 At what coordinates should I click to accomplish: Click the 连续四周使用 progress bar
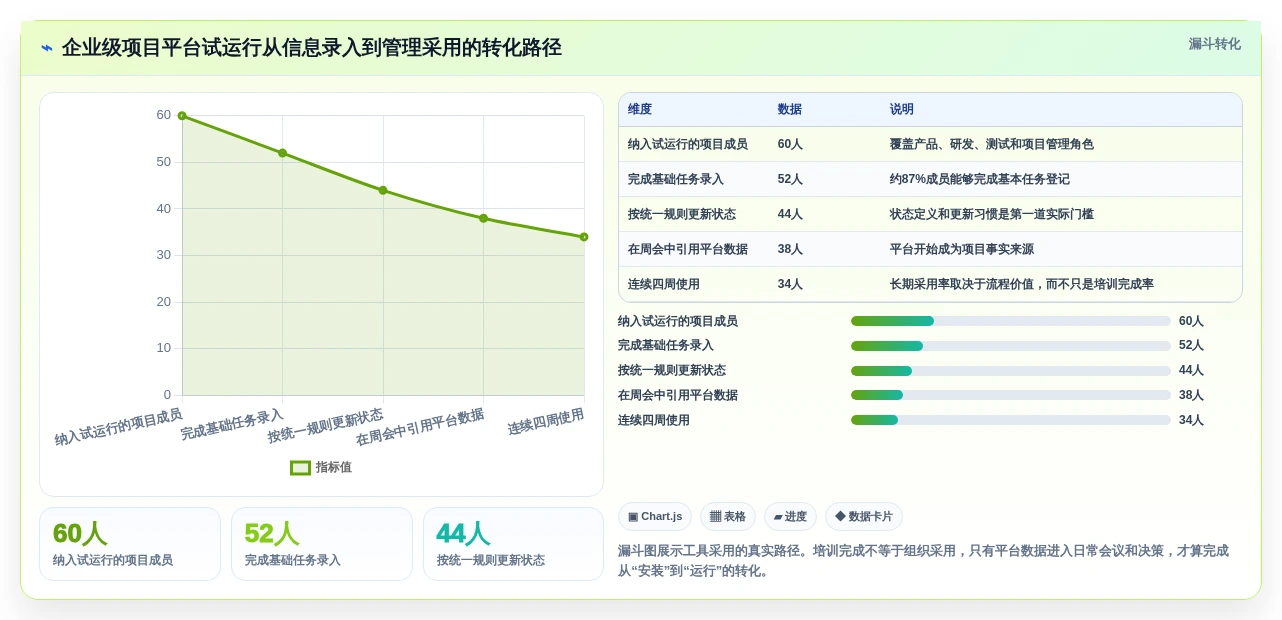pos(1011,420)
